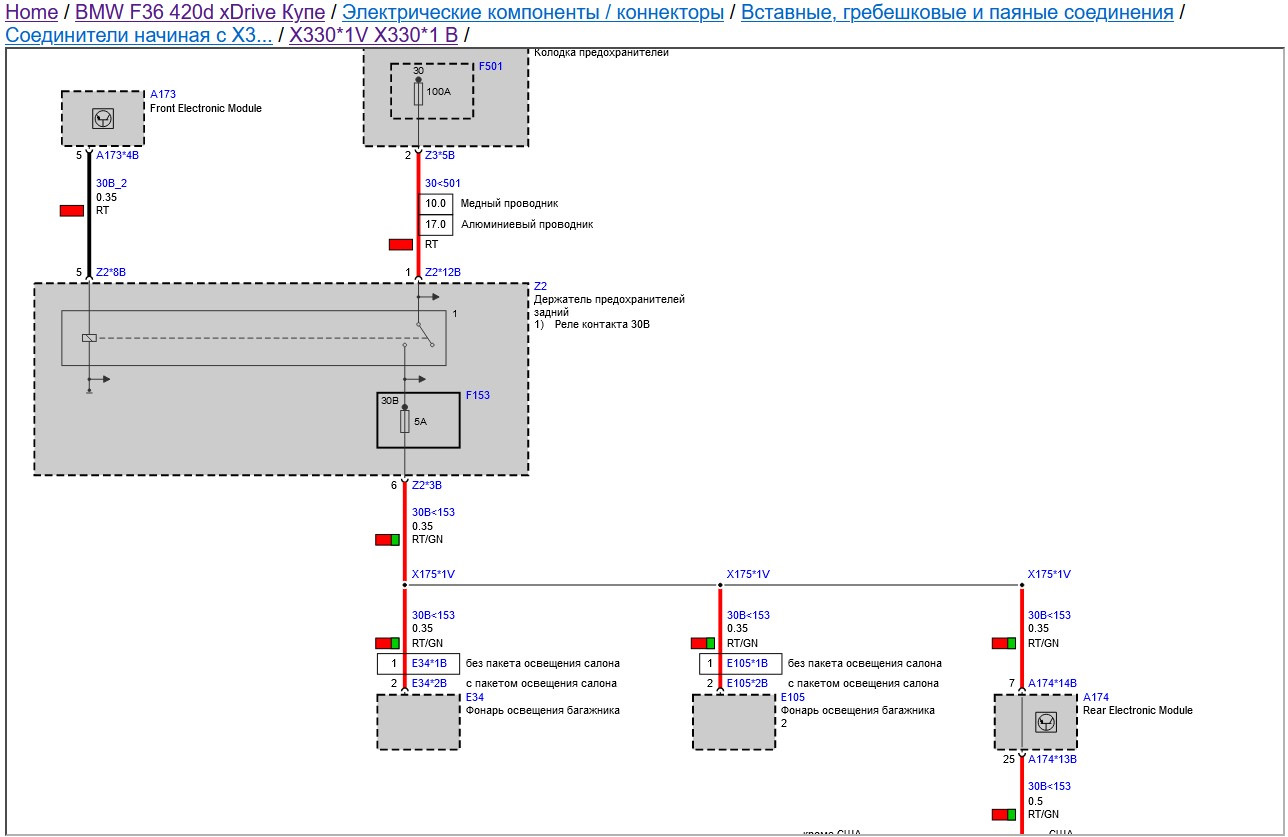Open connector Z3*5B label

coord(440,155)
